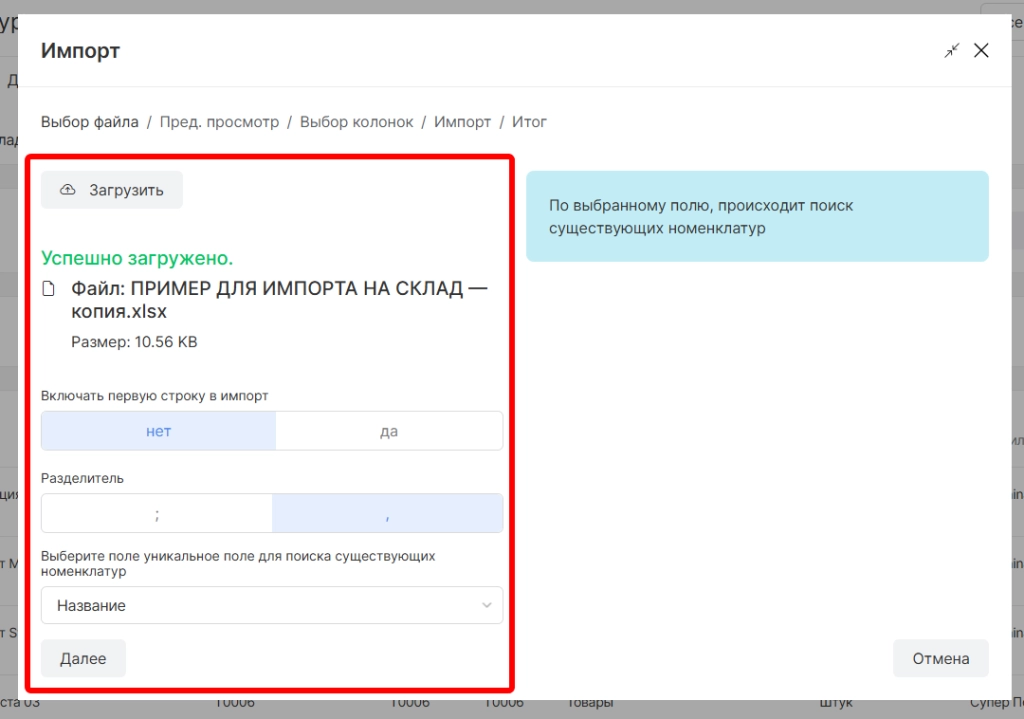Choose semicolon as the Разделитель

[x=157, y=513]
